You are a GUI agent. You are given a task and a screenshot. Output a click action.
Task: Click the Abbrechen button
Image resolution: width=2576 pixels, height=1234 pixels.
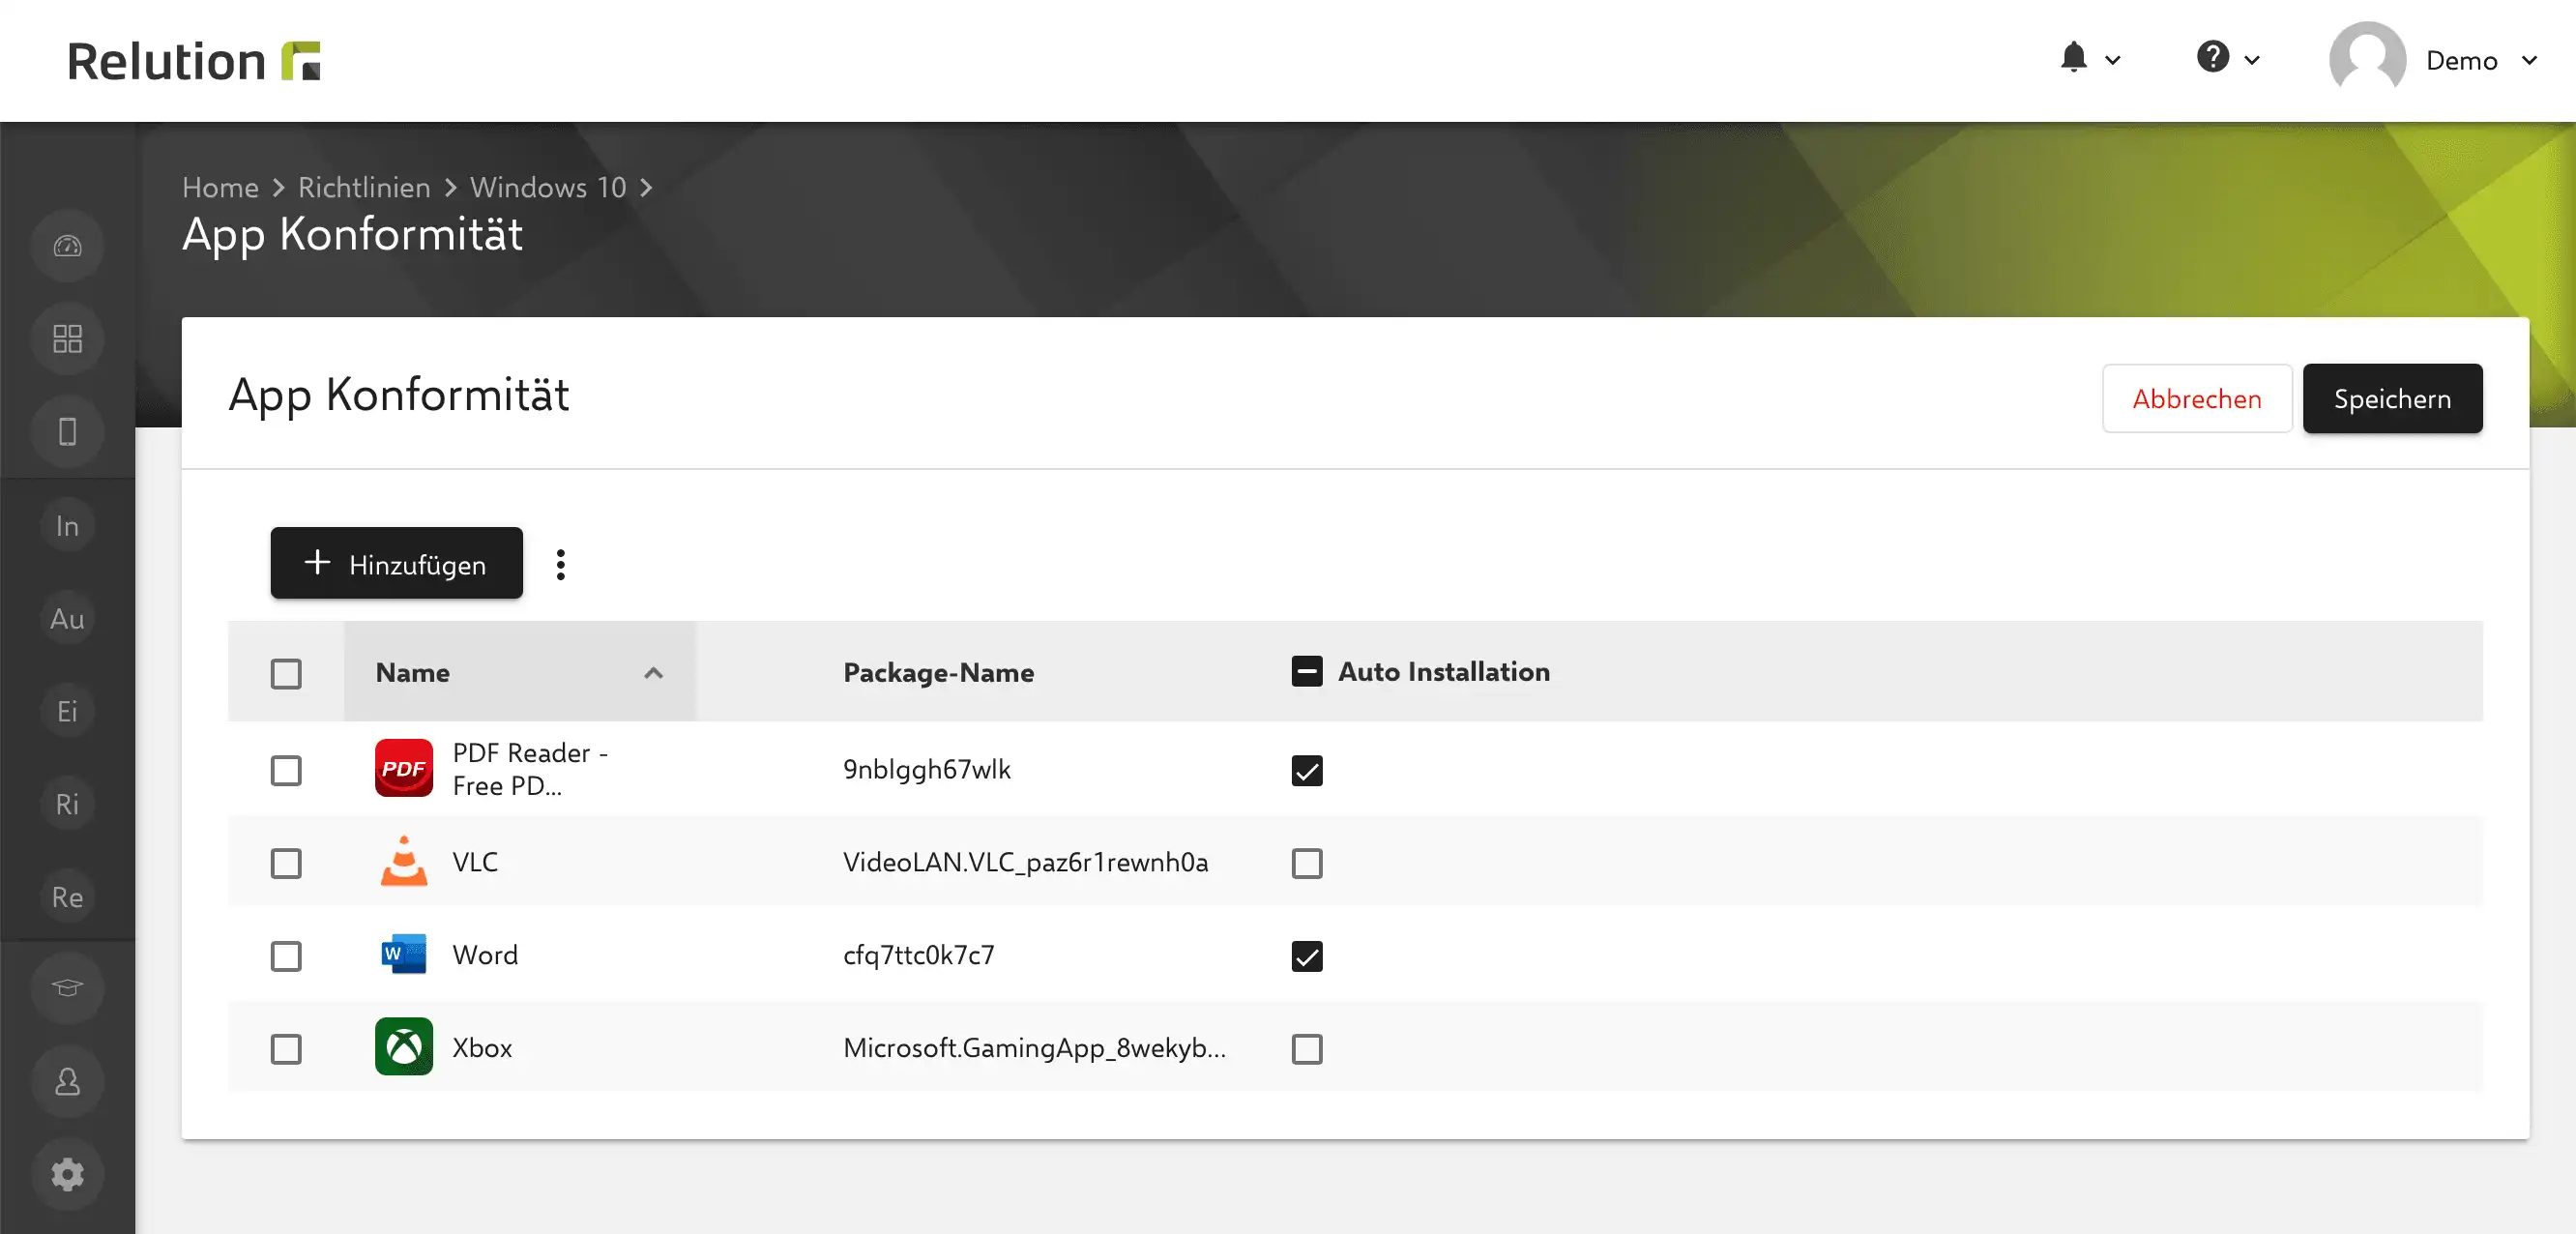pyautogui.click(x=2197, y=398)
